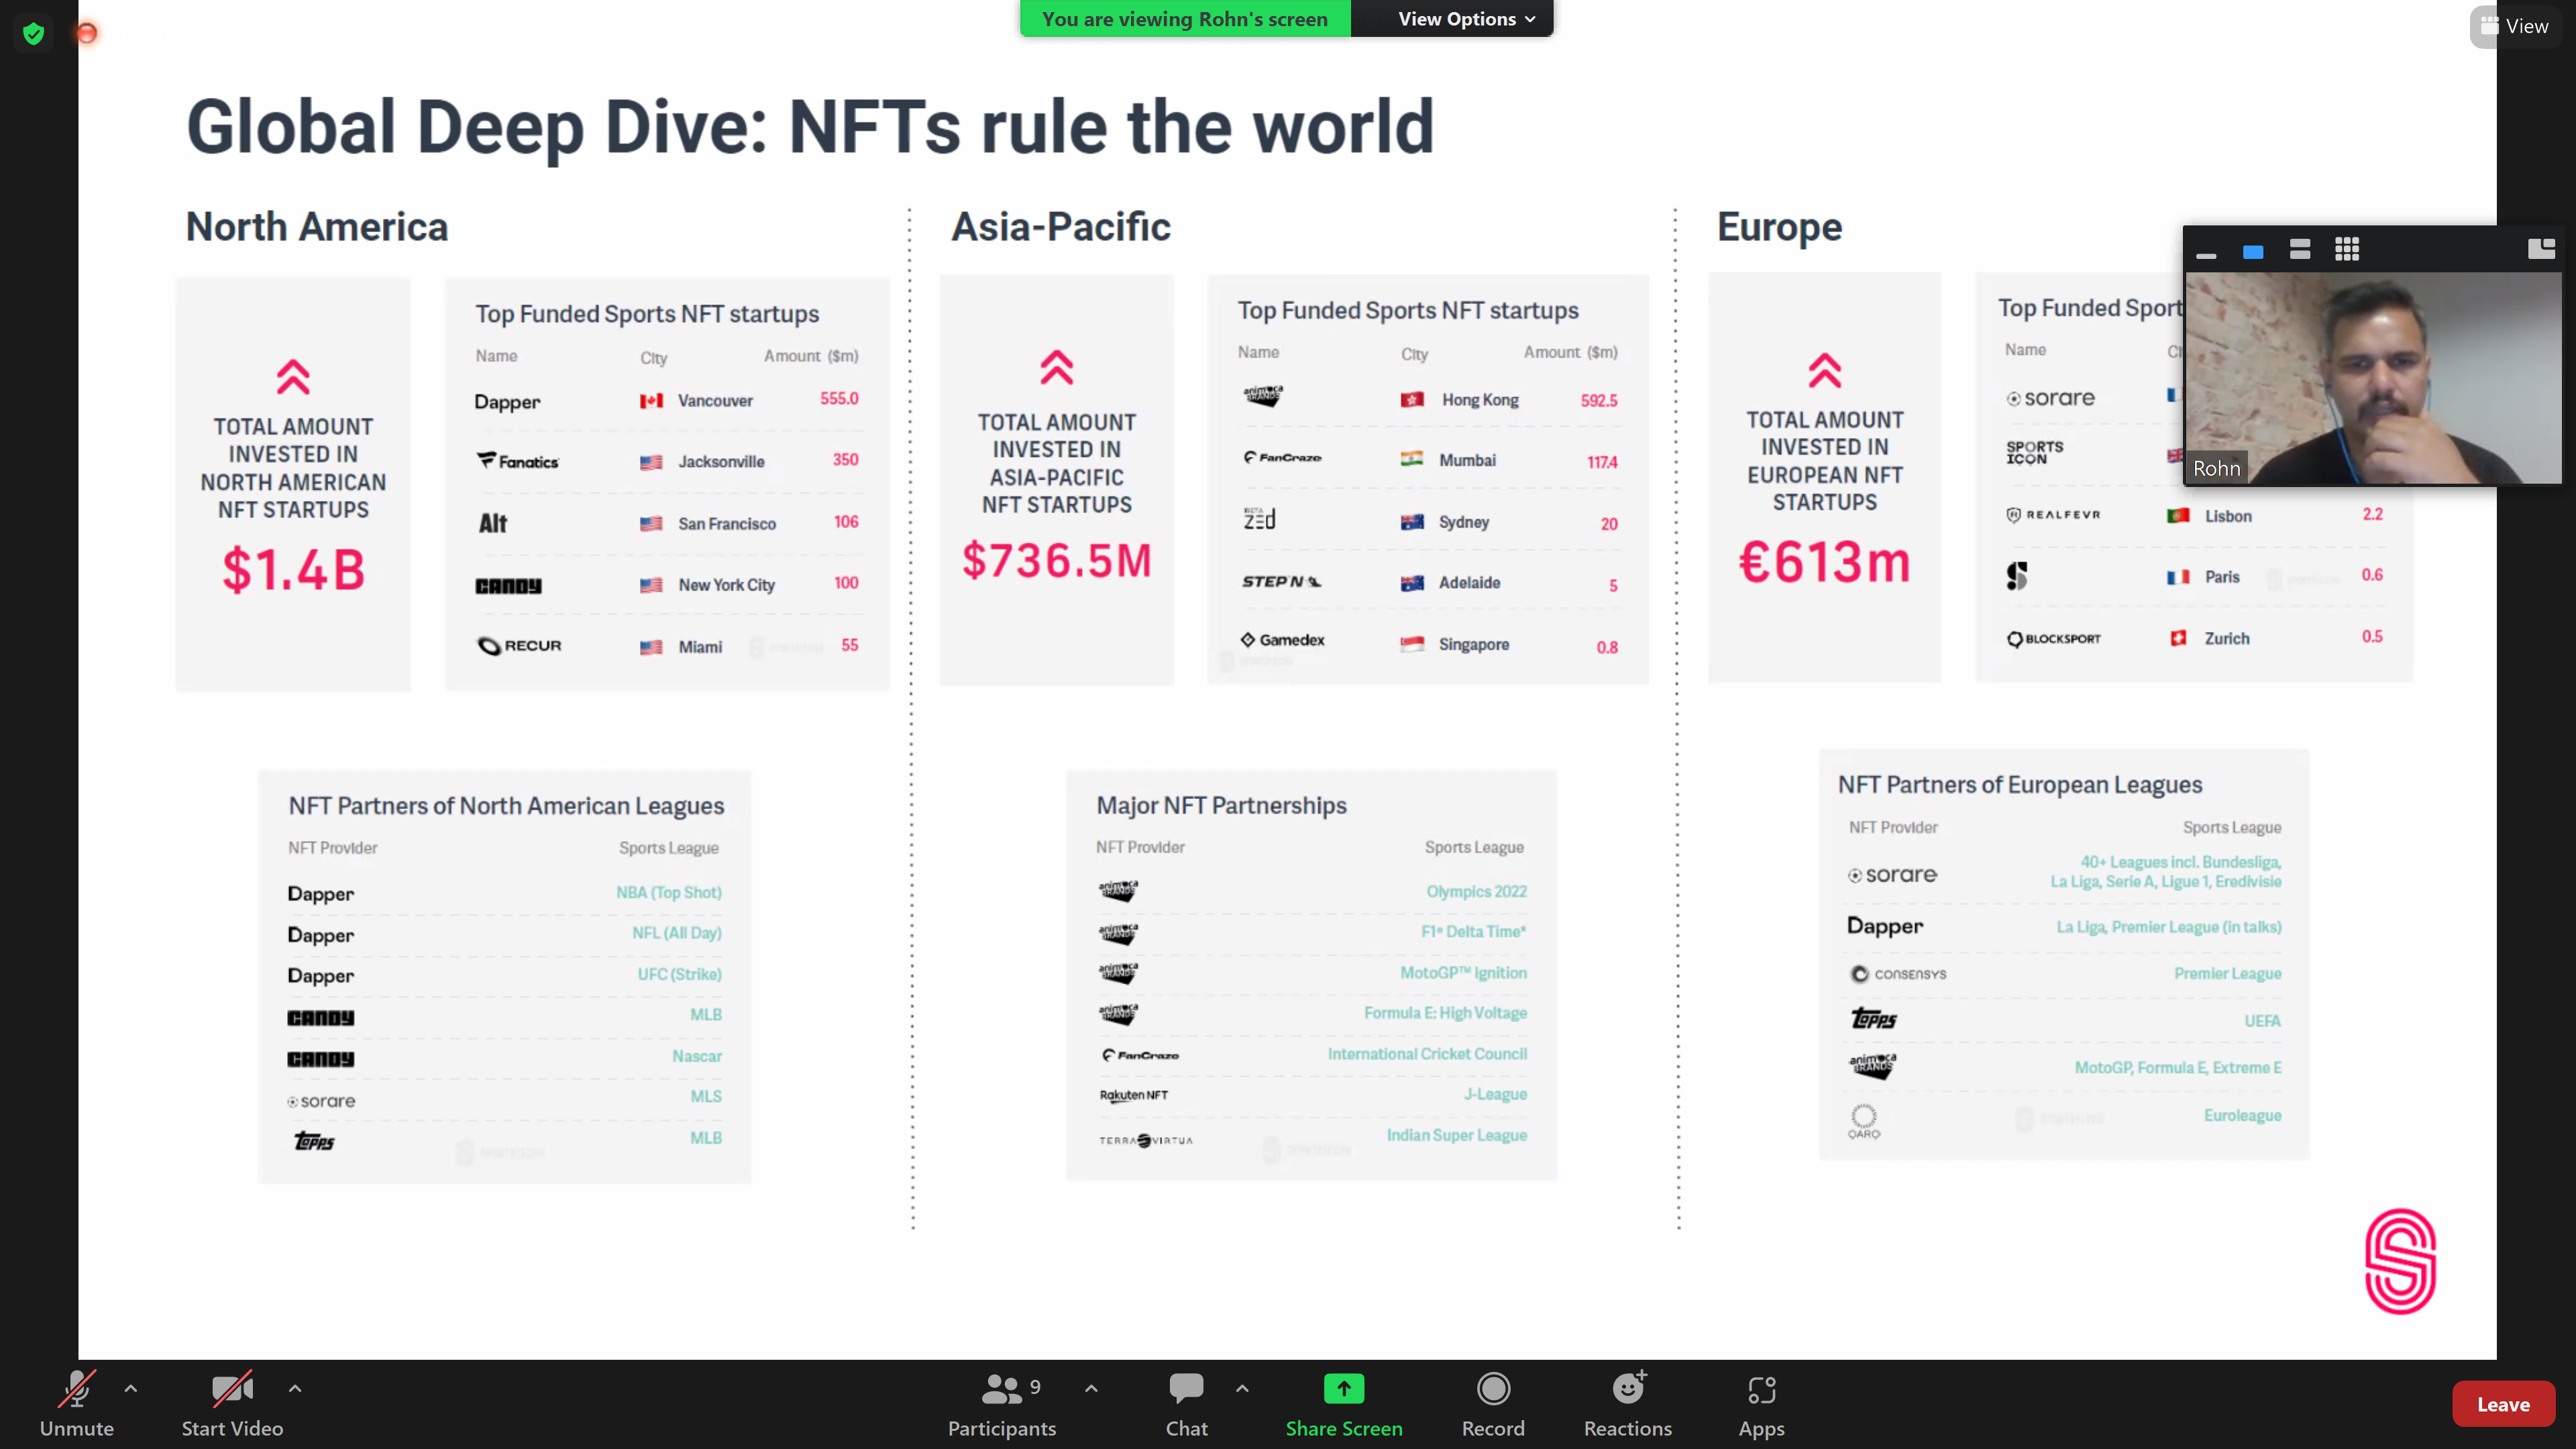
Task: Expand the Chat options arrow
Action: point(1242,1388)
